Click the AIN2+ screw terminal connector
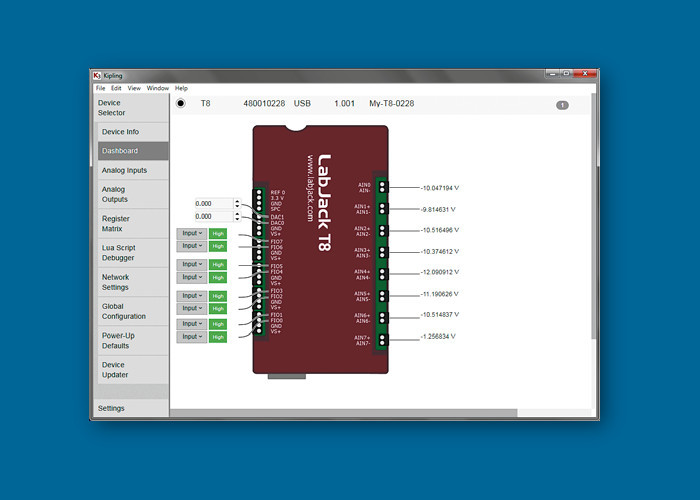This screenshot has height=500, width=700. tap(382, 231)
